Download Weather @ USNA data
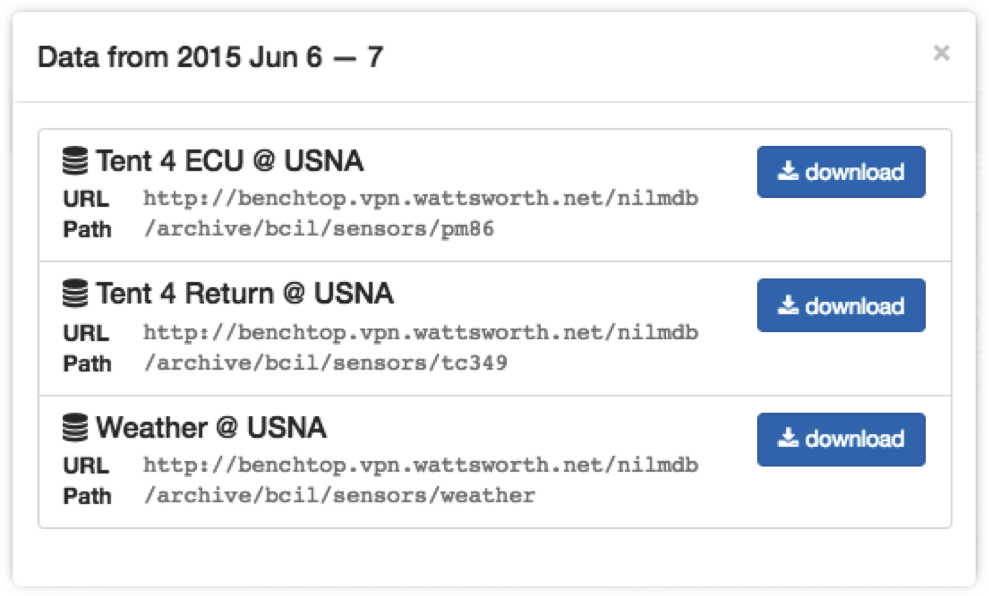 coord(841,439)
